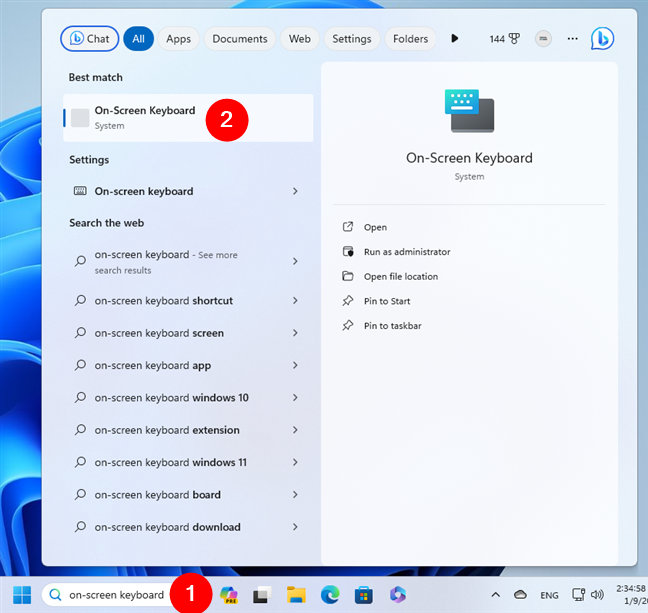Image resolution: width=648 pixels, height=613 pixels.
Task: Open On-Screen Keyboard best match result
Action: click(188, 118)
